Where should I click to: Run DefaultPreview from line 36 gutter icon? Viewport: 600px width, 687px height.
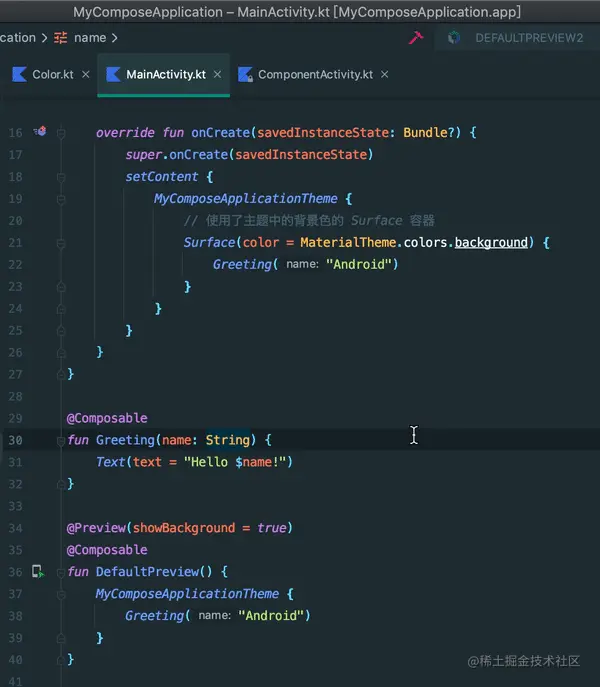coord(38,571)
